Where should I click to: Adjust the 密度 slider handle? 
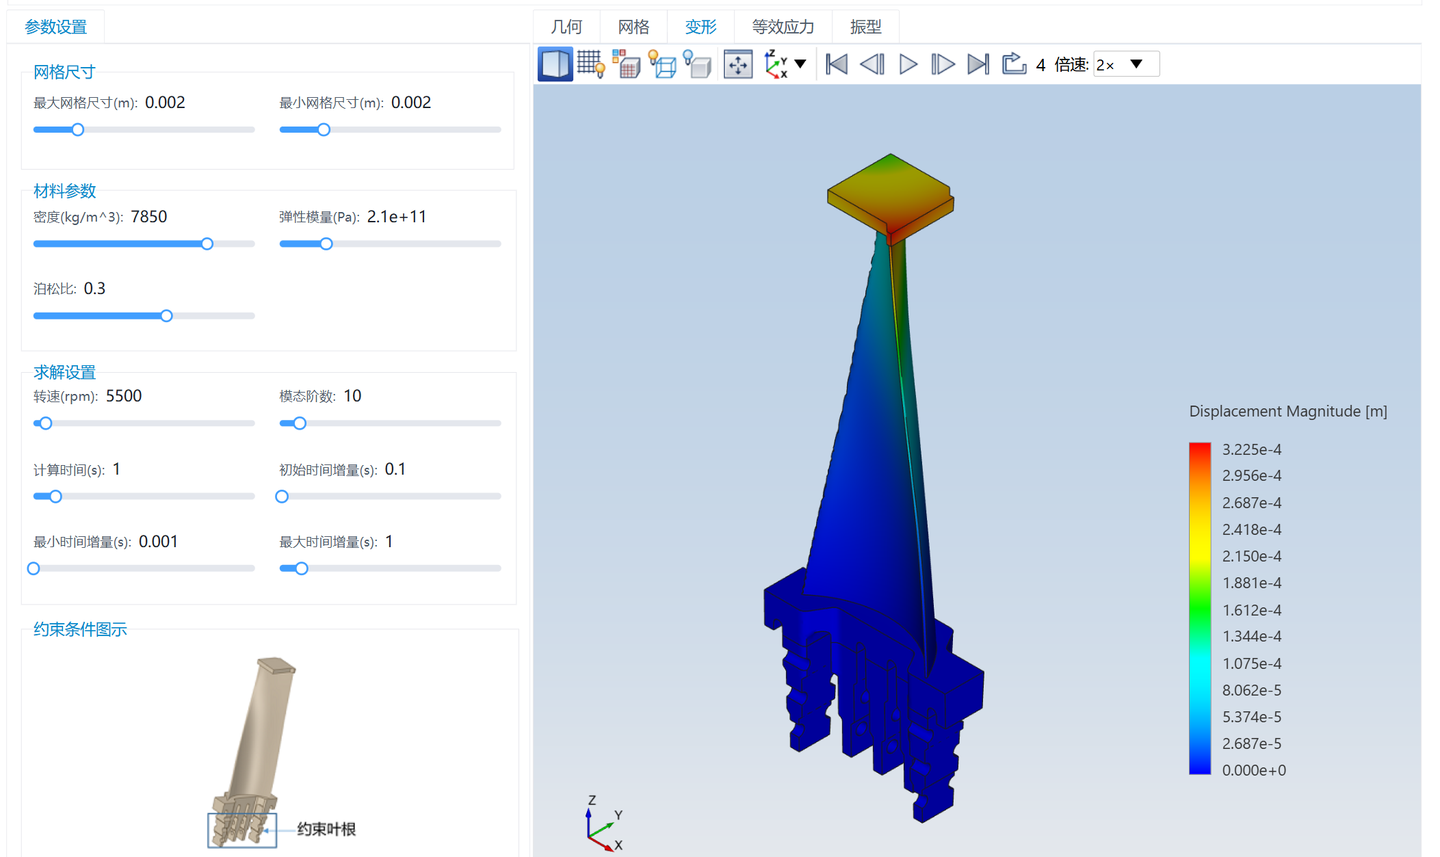[x=207, y=244]
